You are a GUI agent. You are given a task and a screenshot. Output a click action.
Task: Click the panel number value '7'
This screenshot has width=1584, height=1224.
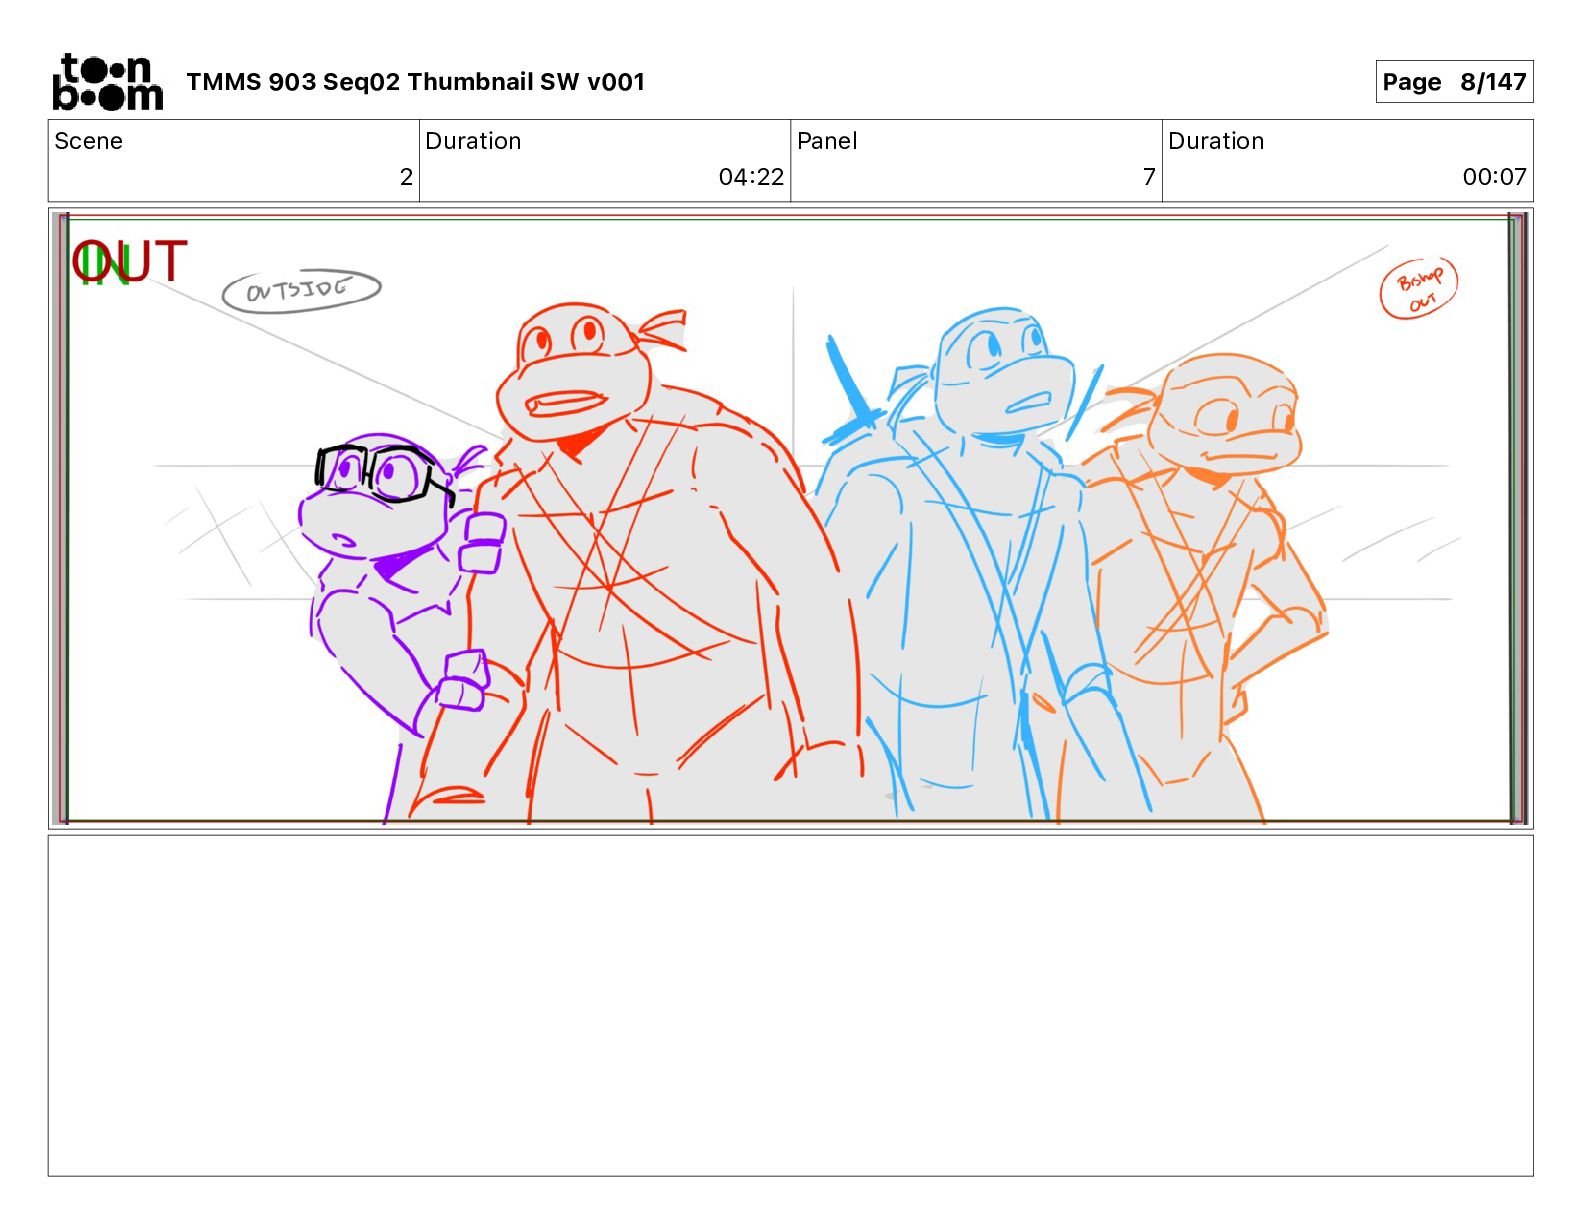pyautogui.click(x=1149, y=177)
